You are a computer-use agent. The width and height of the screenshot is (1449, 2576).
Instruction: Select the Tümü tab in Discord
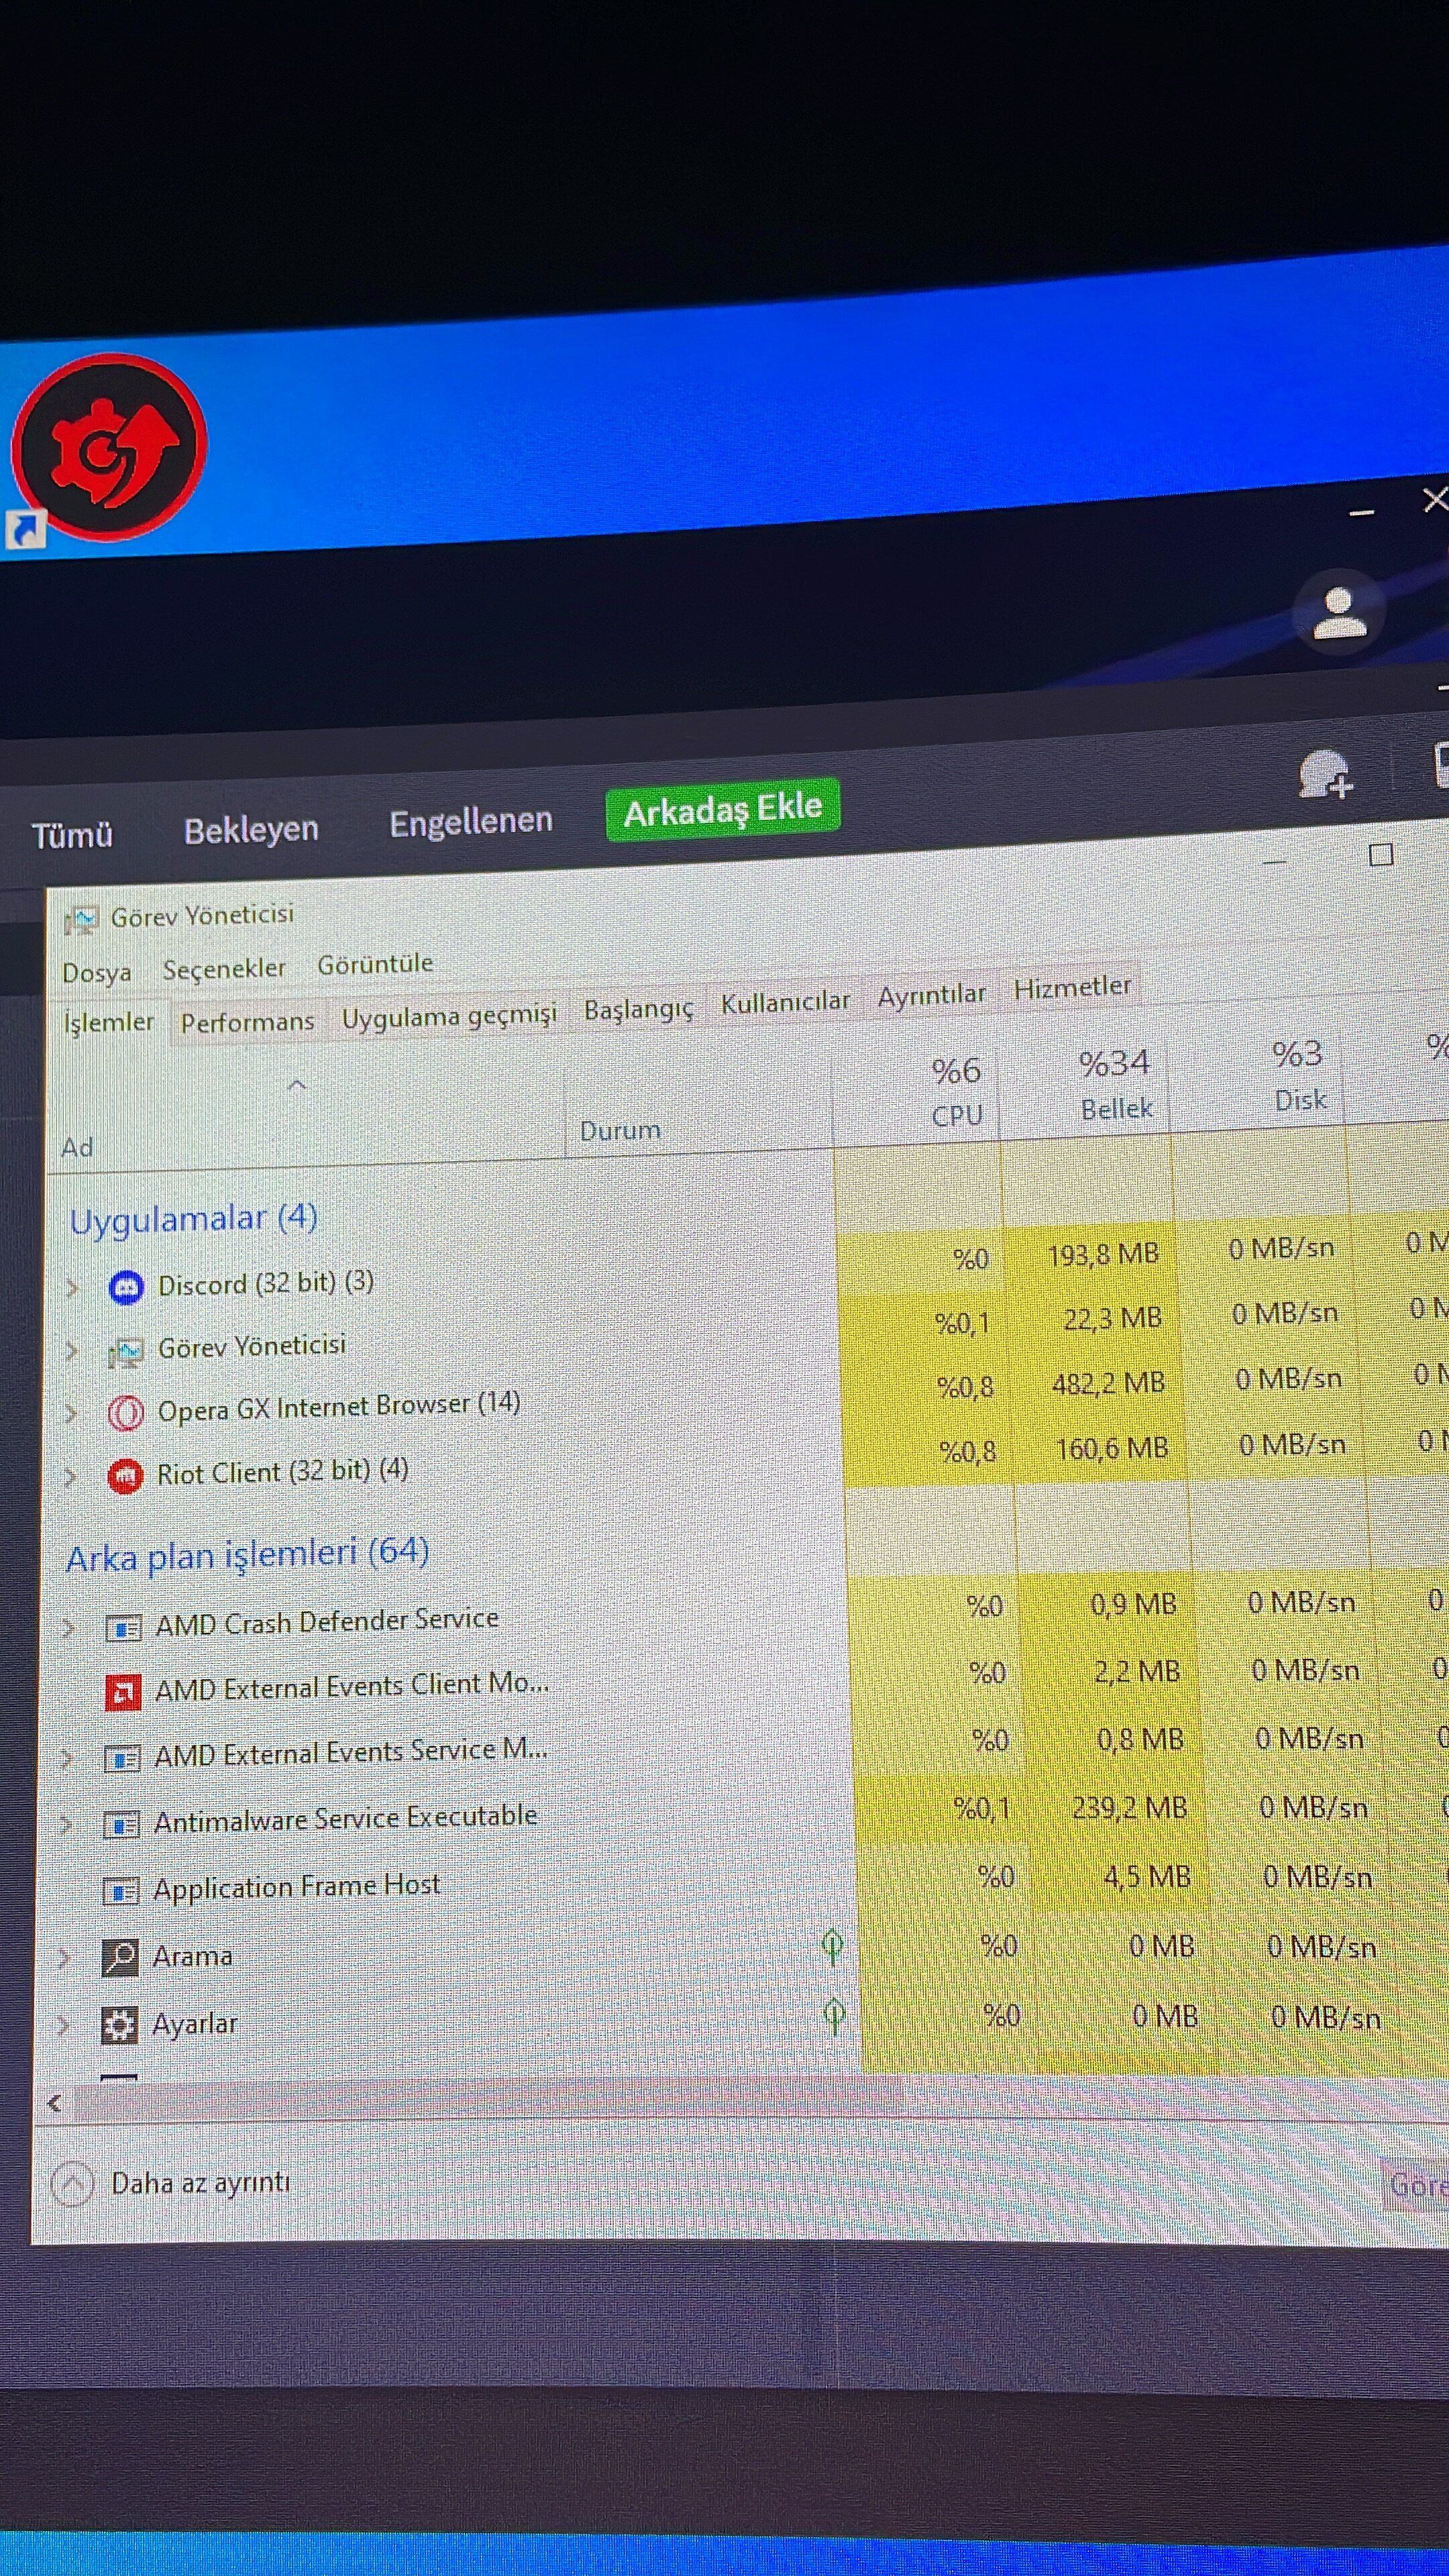coord(72,835)
